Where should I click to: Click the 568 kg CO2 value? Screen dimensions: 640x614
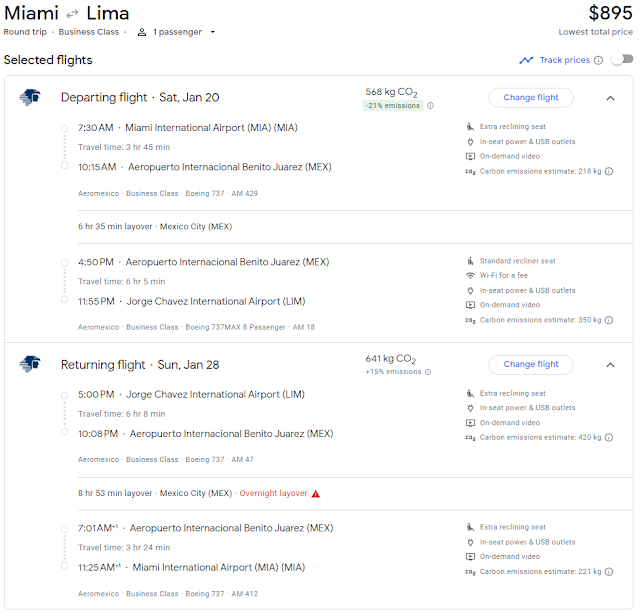[x=391, y=92]
